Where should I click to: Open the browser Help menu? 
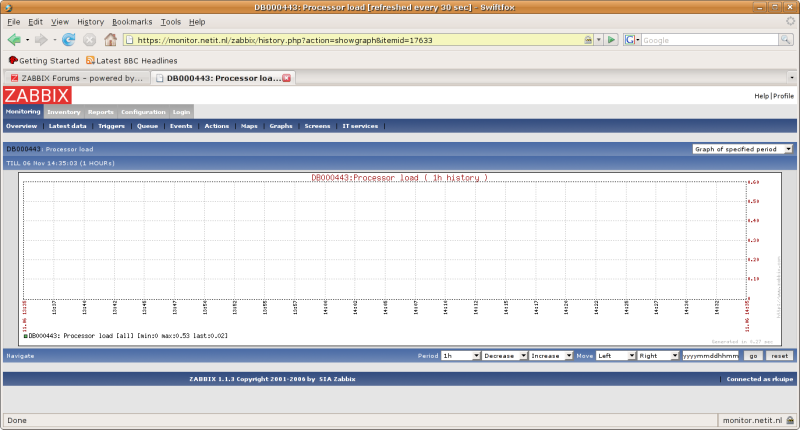[197, 22]
